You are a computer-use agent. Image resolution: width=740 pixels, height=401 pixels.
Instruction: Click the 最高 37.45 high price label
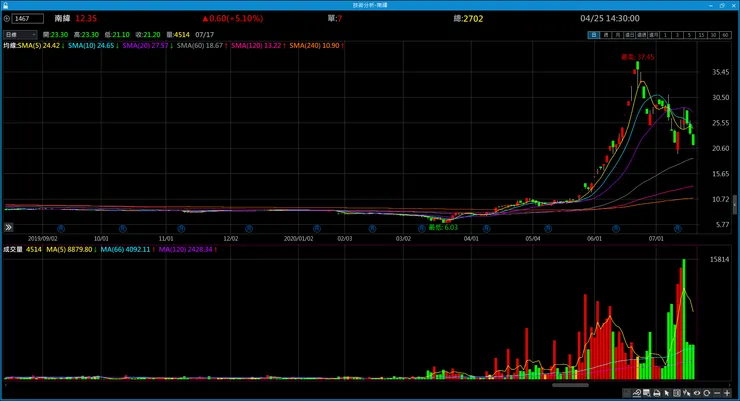click(638, 57)
